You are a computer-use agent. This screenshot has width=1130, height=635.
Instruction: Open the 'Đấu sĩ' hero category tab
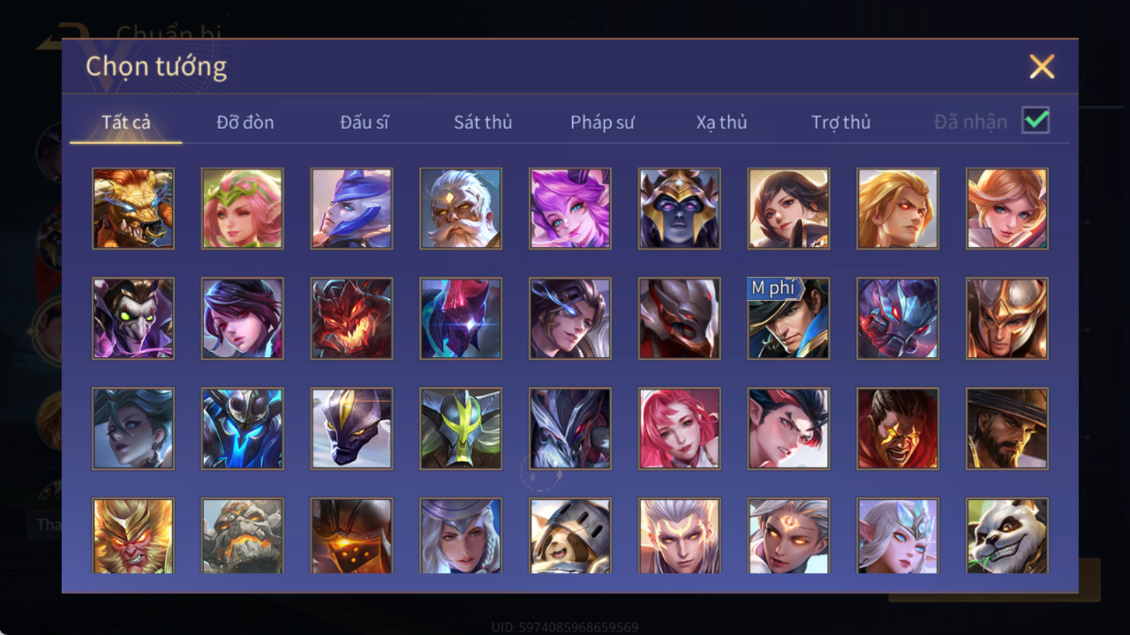pos(364,123)
